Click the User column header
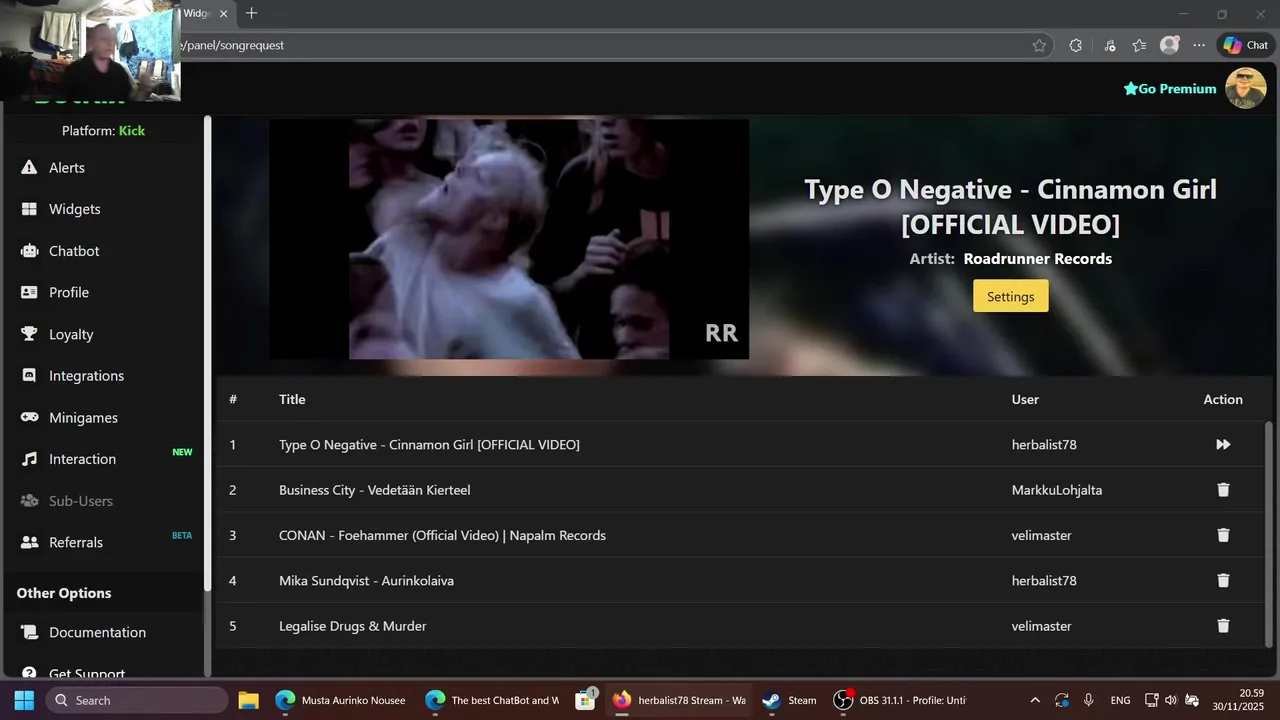The width and height of the screenshot is (1280, 720). [1025, 399]
